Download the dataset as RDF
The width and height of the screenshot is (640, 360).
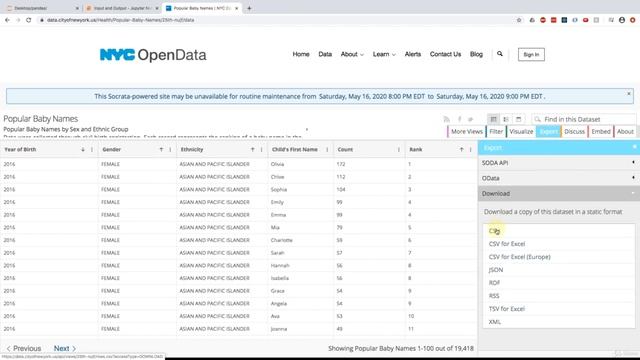pos(494,283)
